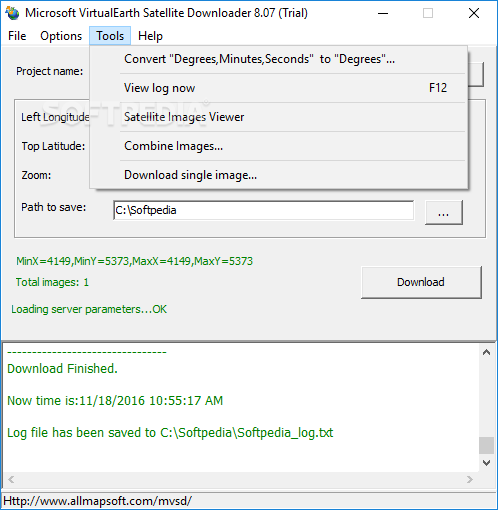Browse for save path with ... button

444,212
